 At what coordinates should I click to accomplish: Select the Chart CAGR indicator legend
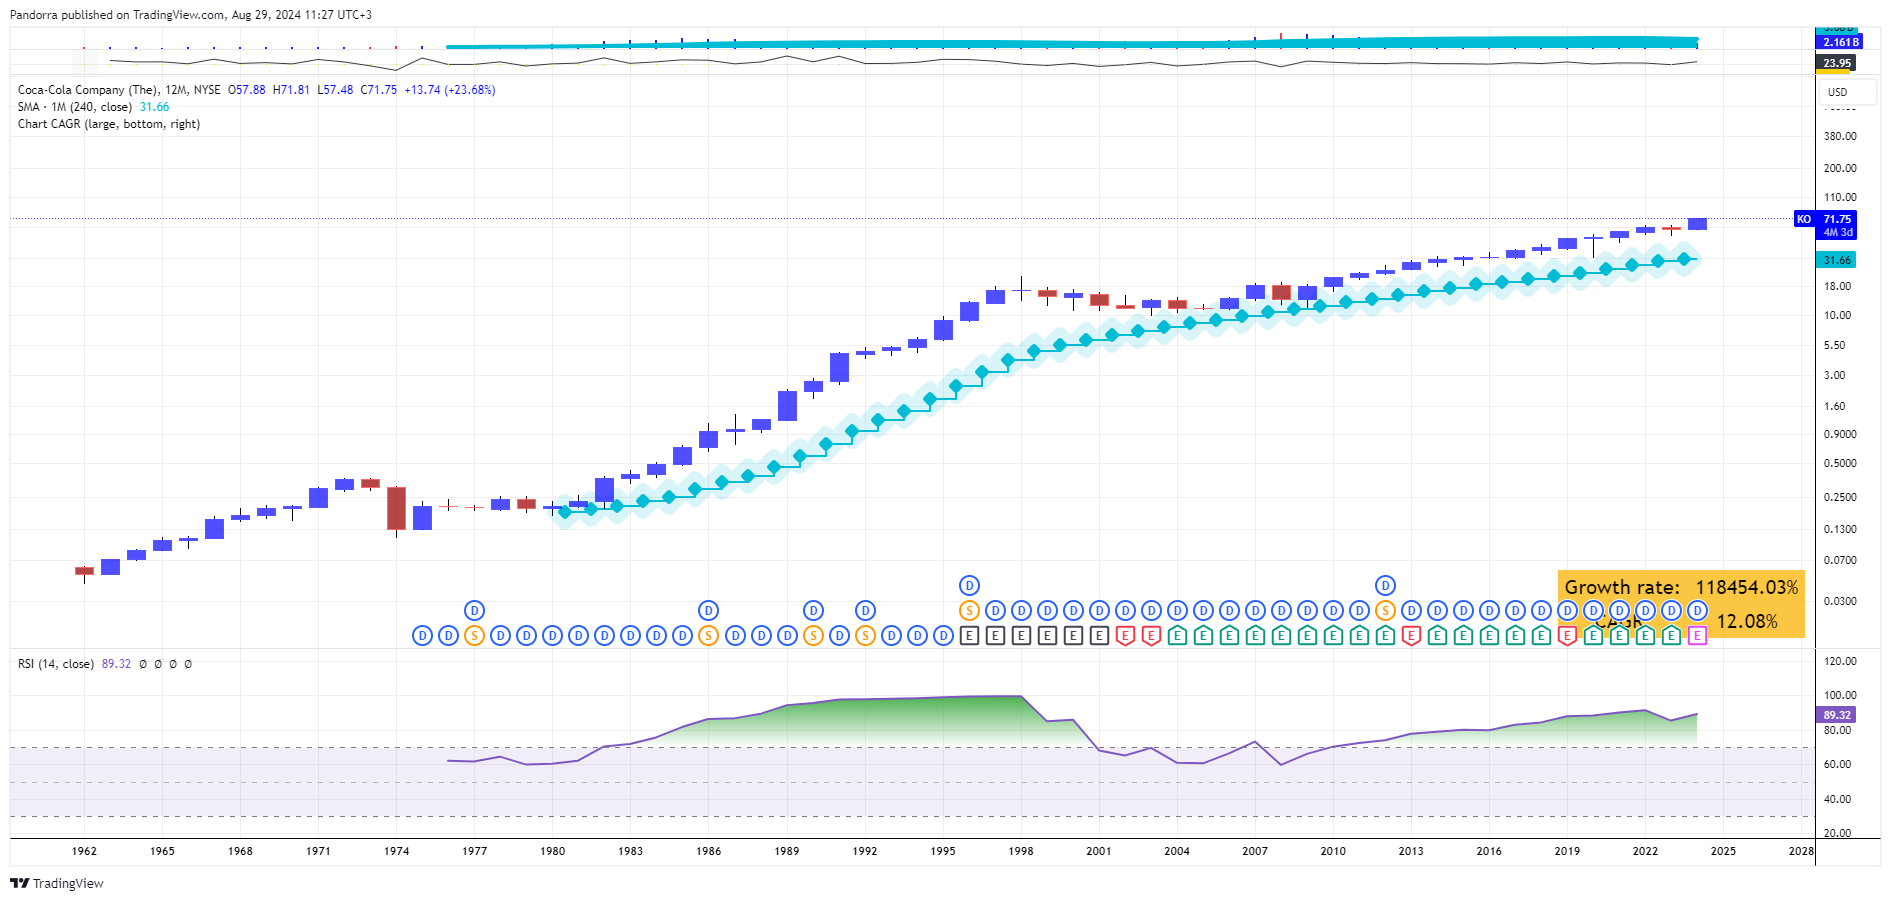click(x=109, y=124)
